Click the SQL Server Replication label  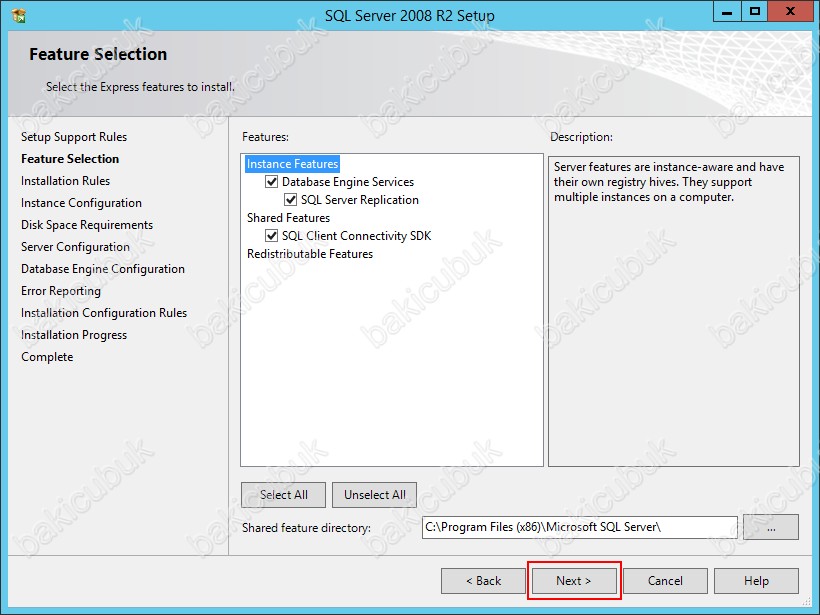point(360,200)
